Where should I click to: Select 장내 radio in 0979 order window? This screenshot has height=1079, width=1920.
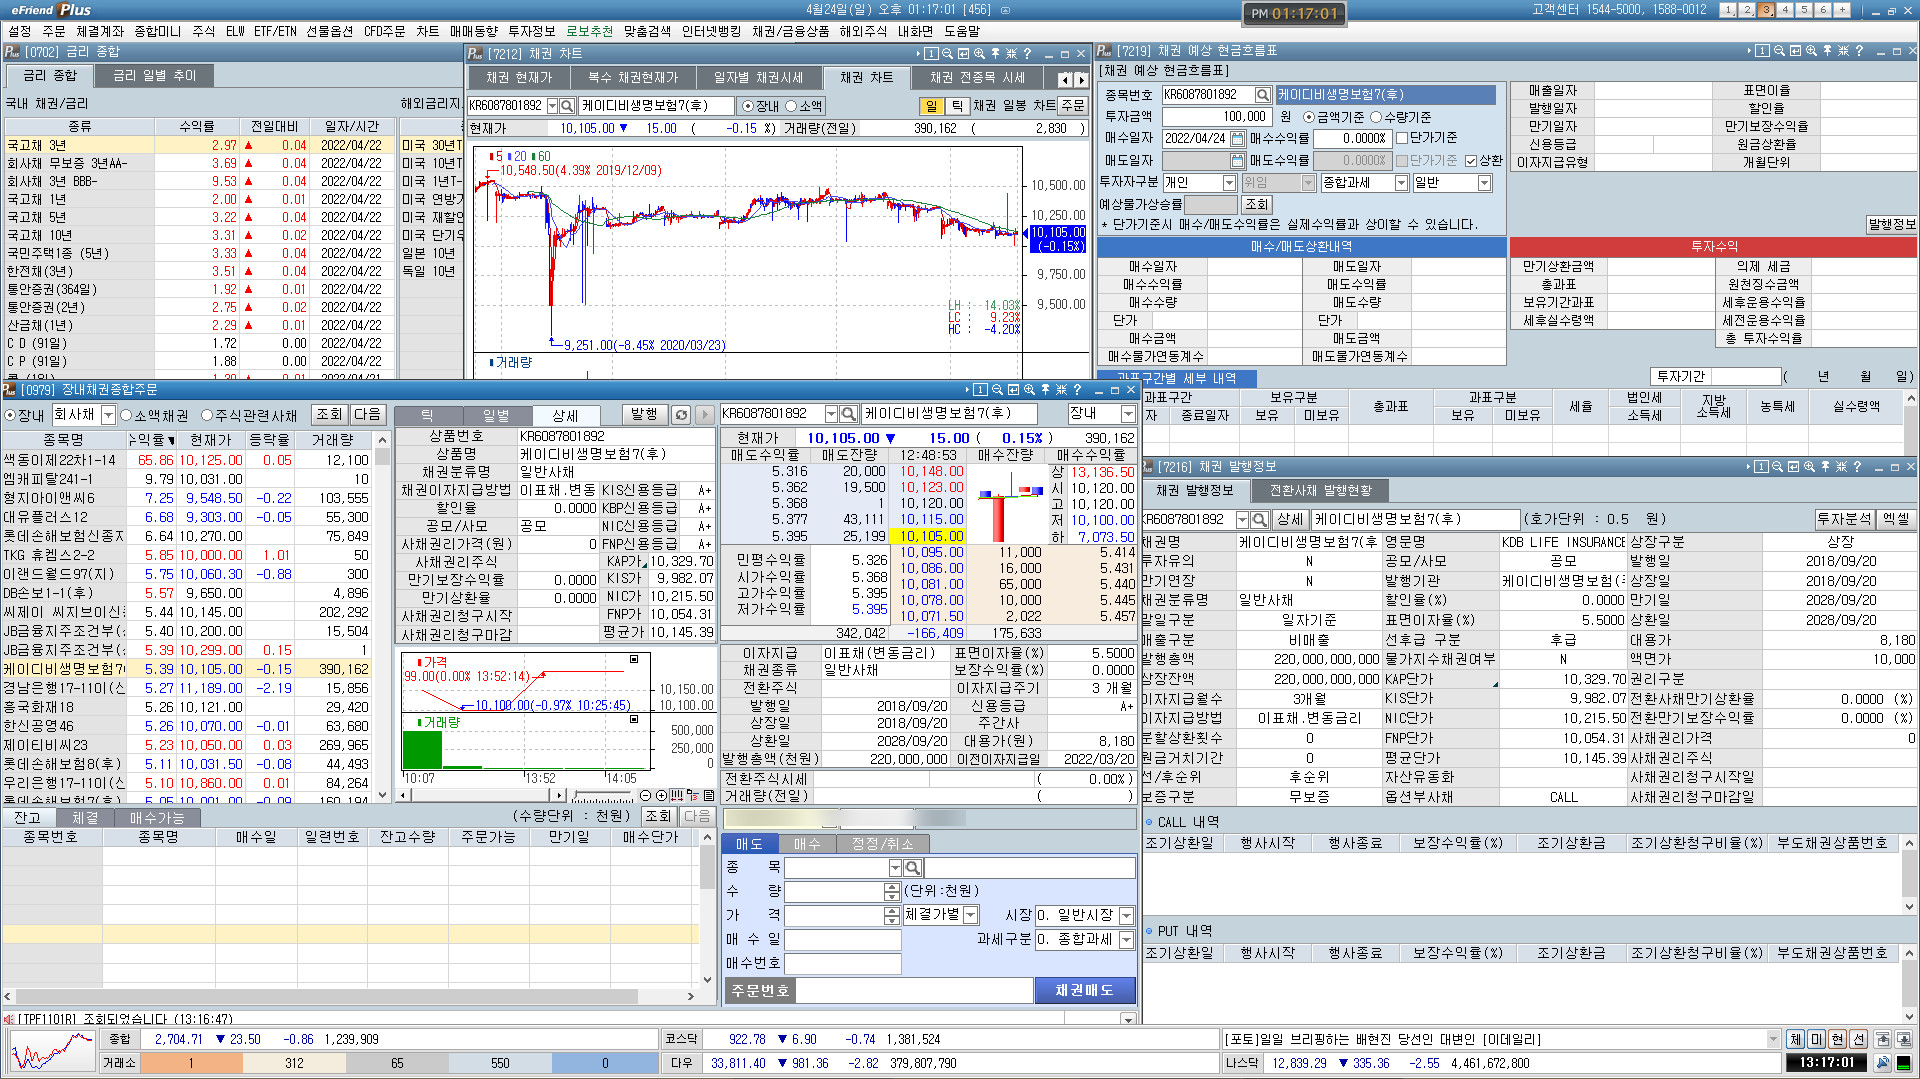click(10, 415)
